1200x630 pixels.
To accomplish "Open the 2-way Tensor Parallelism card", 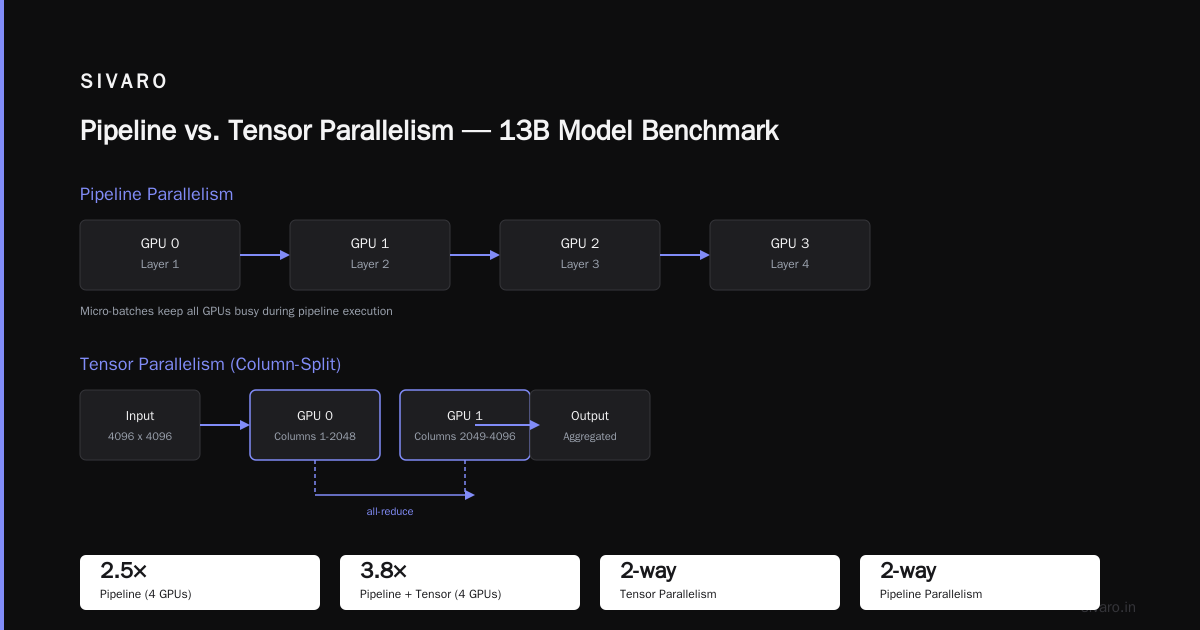I will click(720, 582).
